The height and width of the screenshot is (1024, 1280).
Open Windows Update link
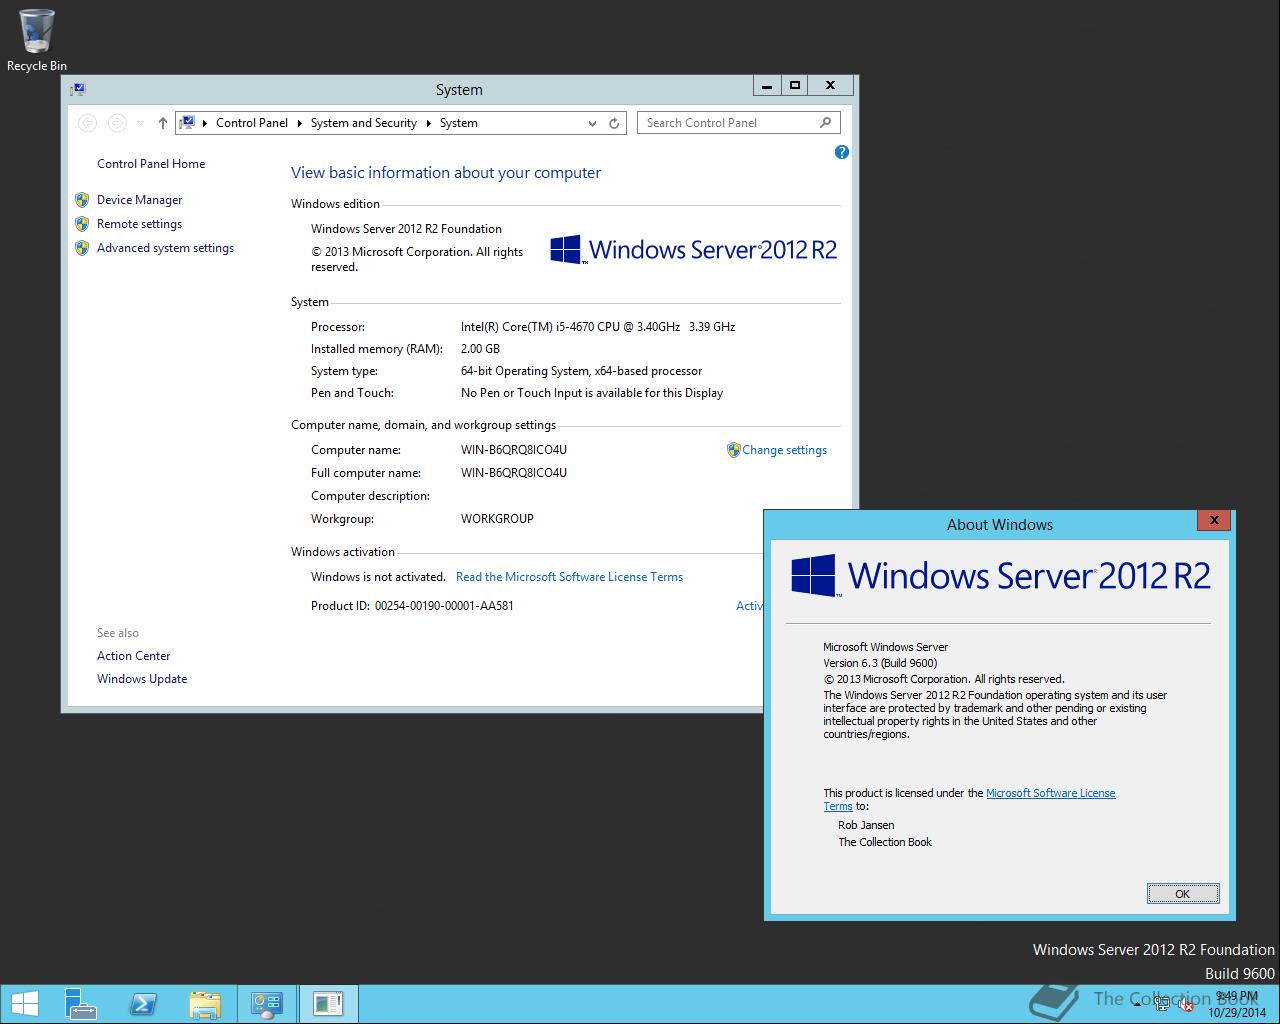pos(142,679)
